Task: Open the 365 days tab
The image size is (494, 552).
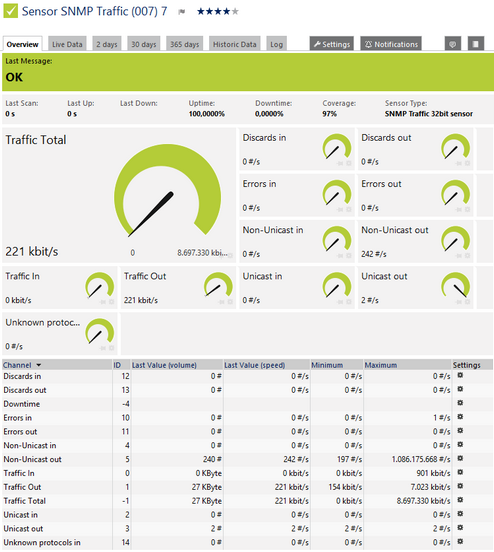Action: pyautogui.click(x=185, y=44)
